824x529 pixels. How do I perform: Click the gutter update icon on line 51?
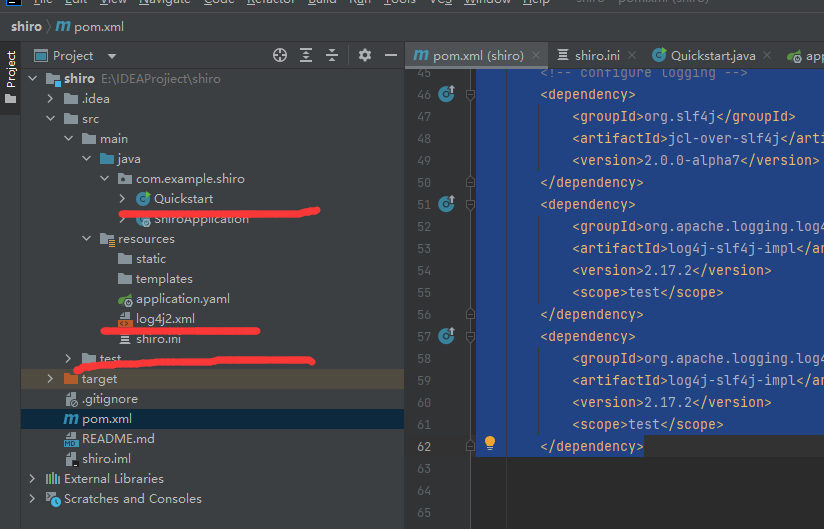(x=446, y=204)
